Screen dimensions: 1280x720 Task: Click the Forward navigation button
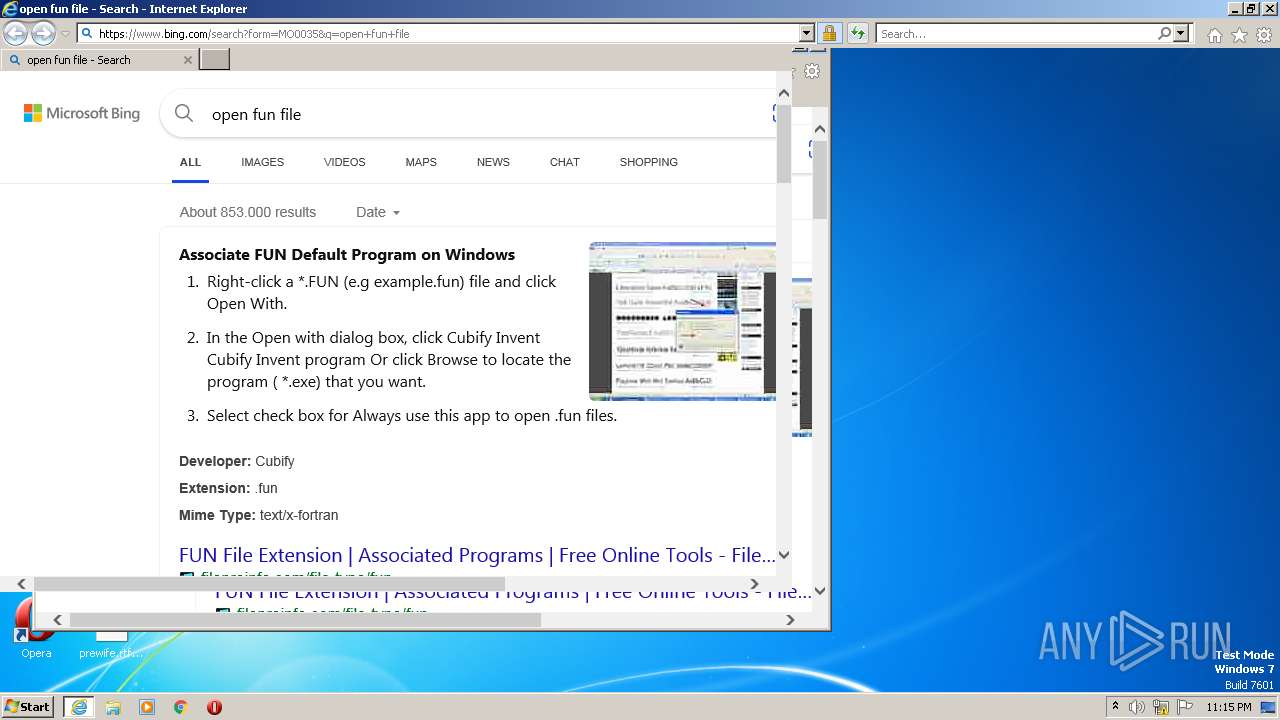[43, 34]
